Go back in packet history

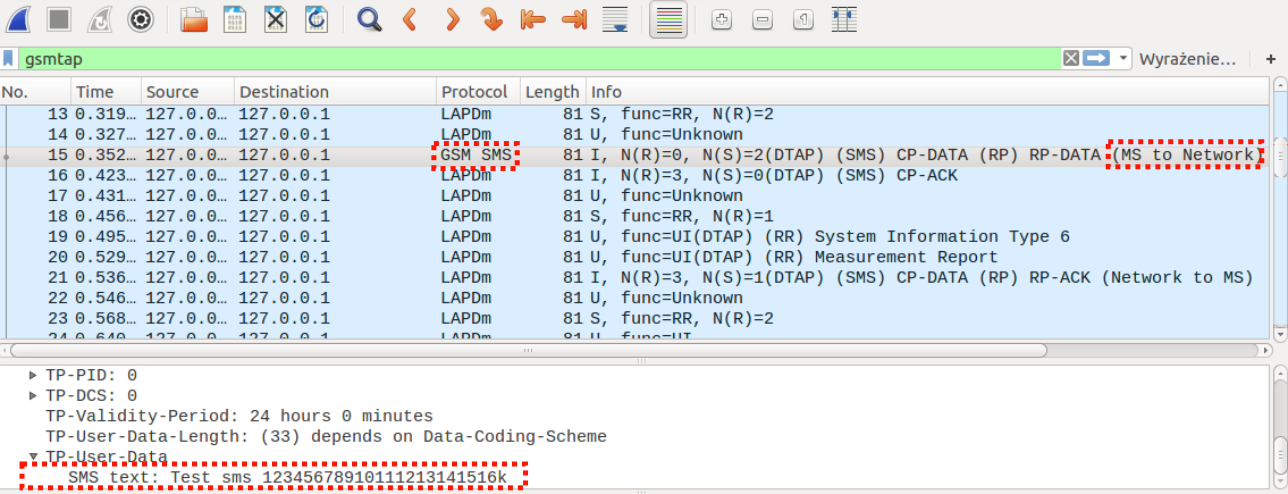tap(410, 19)
